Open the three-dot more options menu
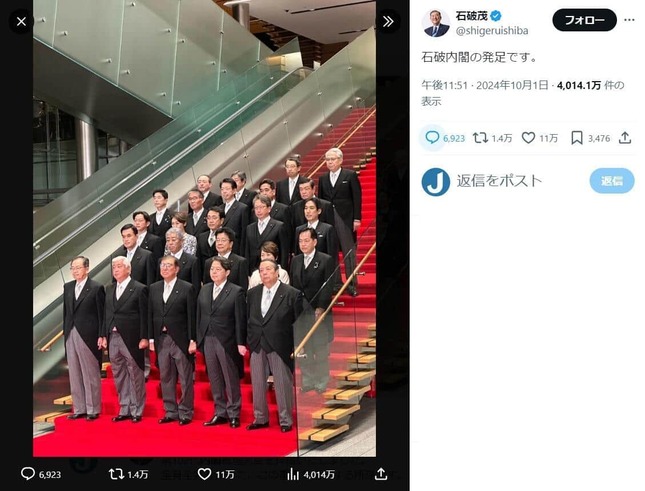 click(x=627, y=20)
